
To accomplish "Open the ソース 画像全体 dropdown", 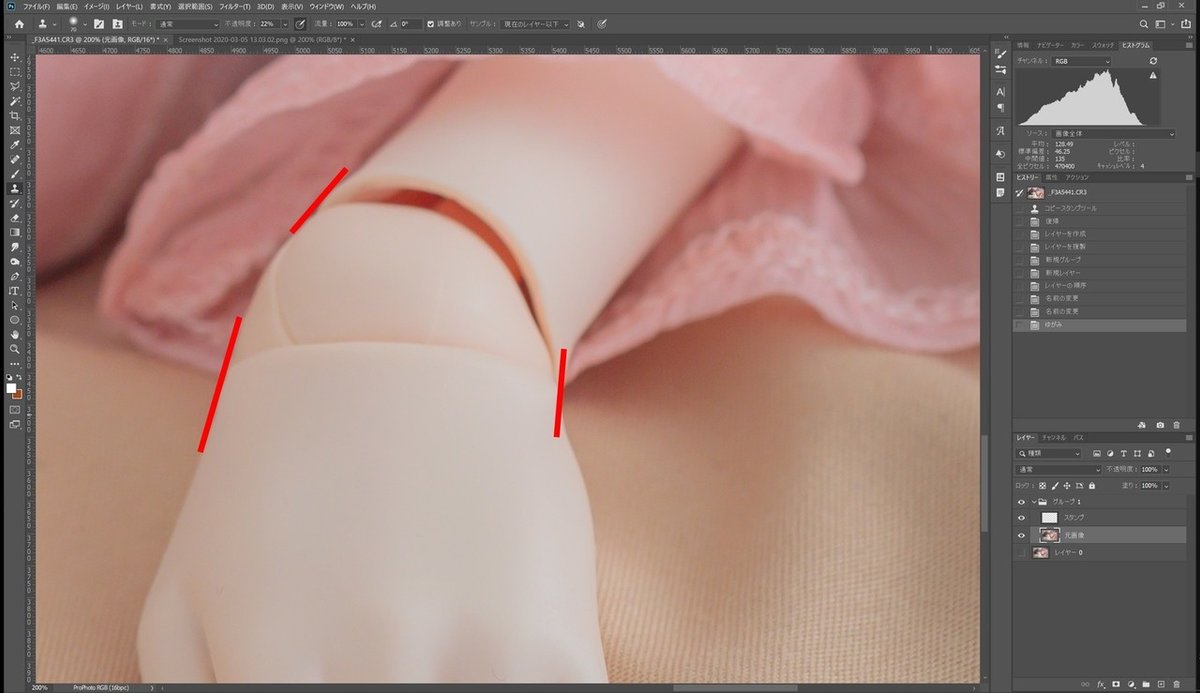I will click(x=1114, y=133).
